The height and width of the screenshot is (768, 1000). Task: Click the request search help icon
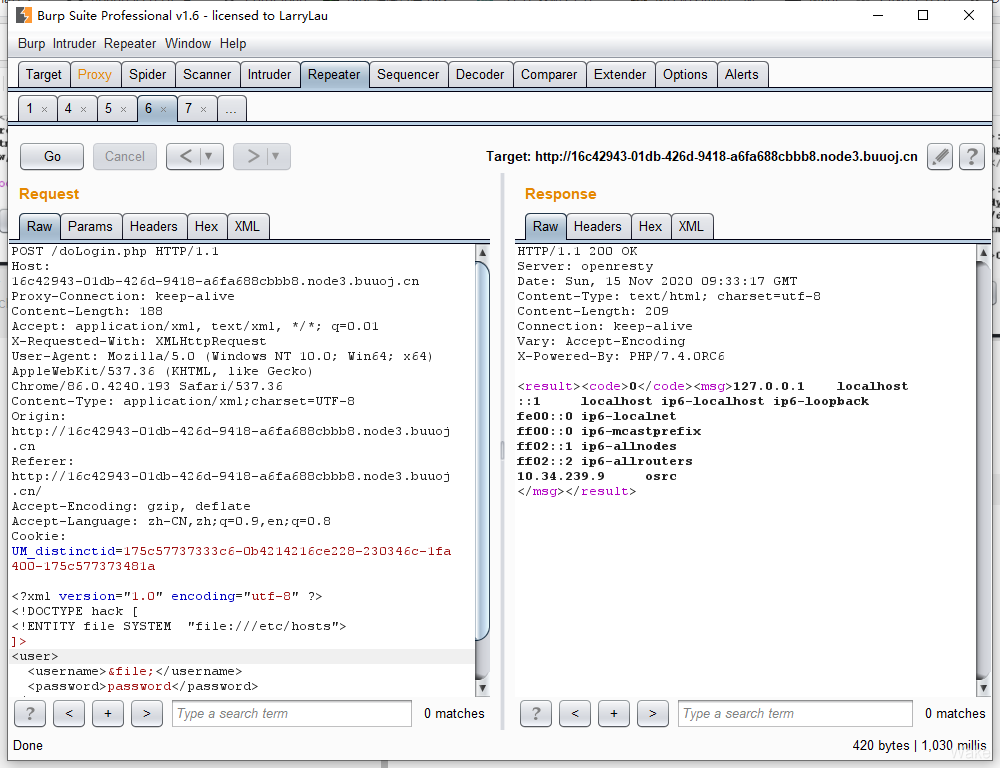[30, 713]
